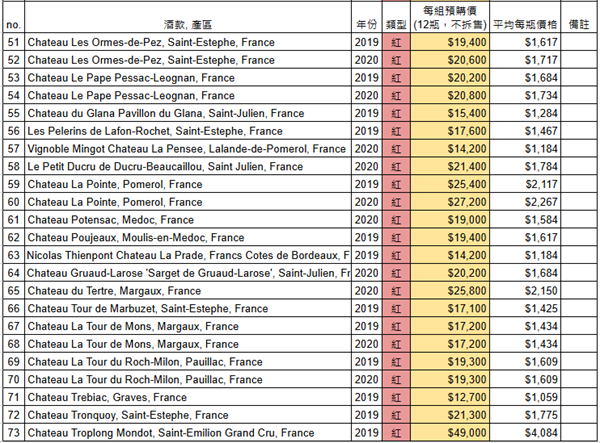
Task: Select row number 61 cell
Action: point(13,220)
